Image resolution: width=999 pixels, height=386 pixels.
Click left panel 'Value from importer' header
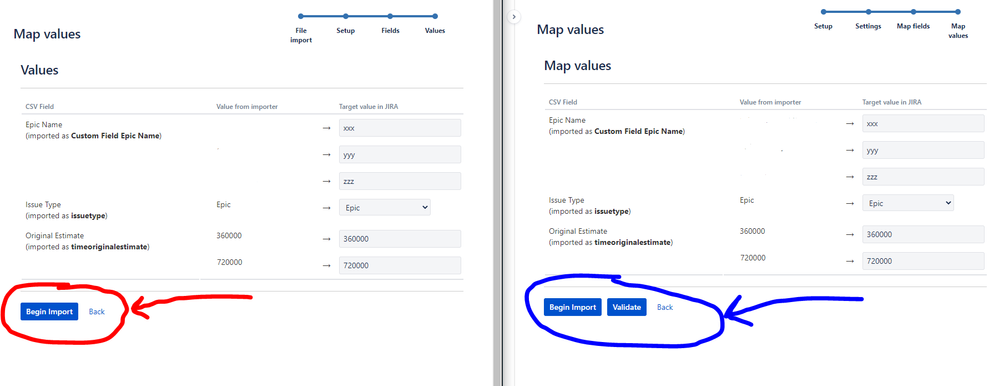[247, 106]
